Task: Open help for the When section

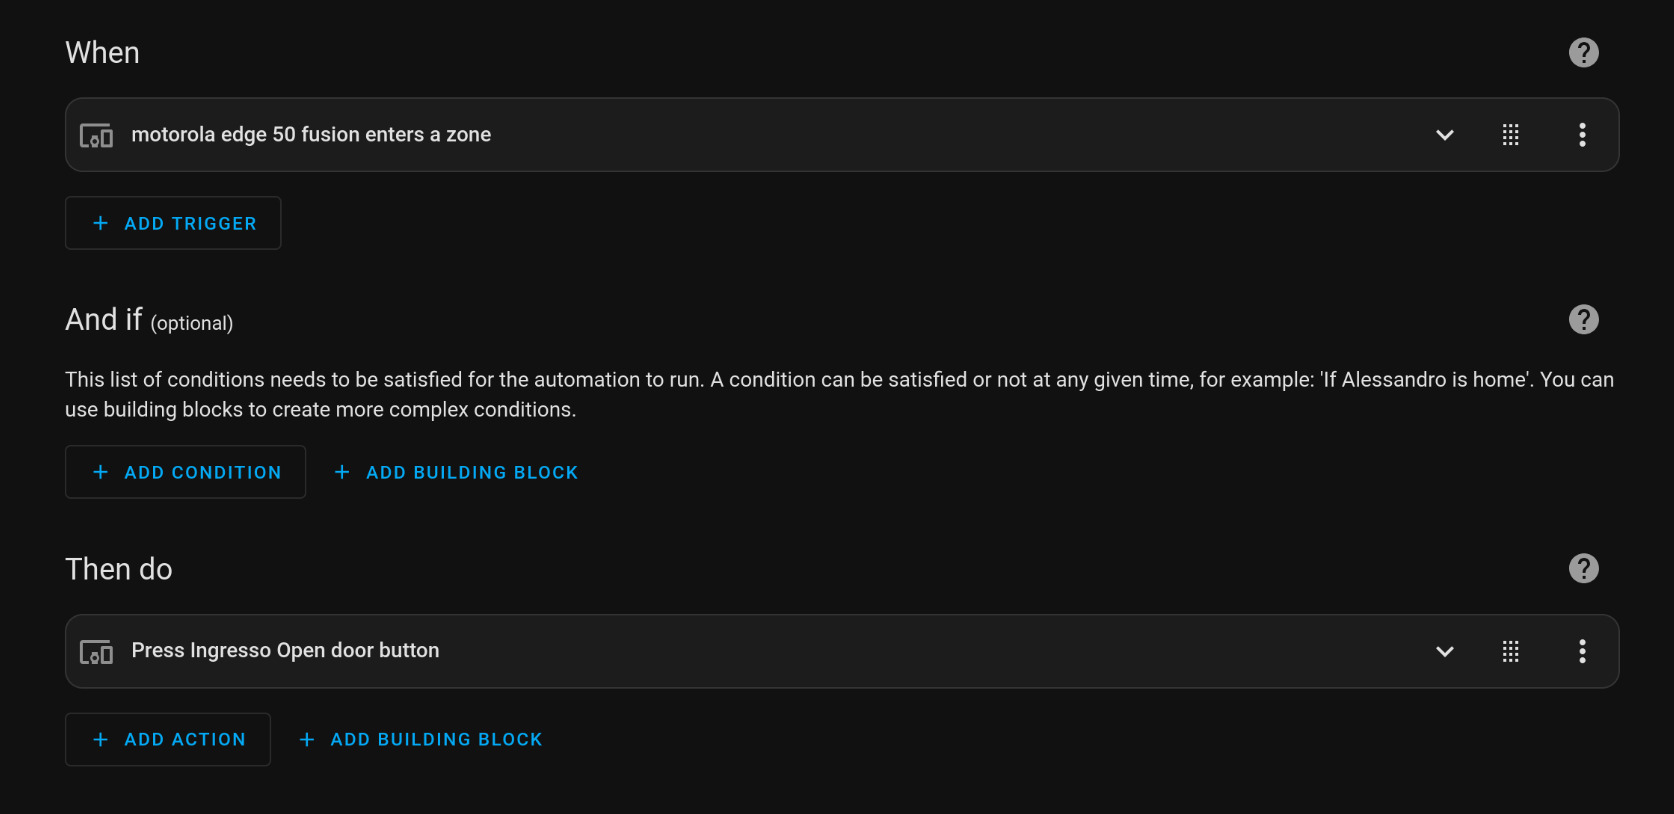Action: pyautogui.click(x=1583, y=52)
